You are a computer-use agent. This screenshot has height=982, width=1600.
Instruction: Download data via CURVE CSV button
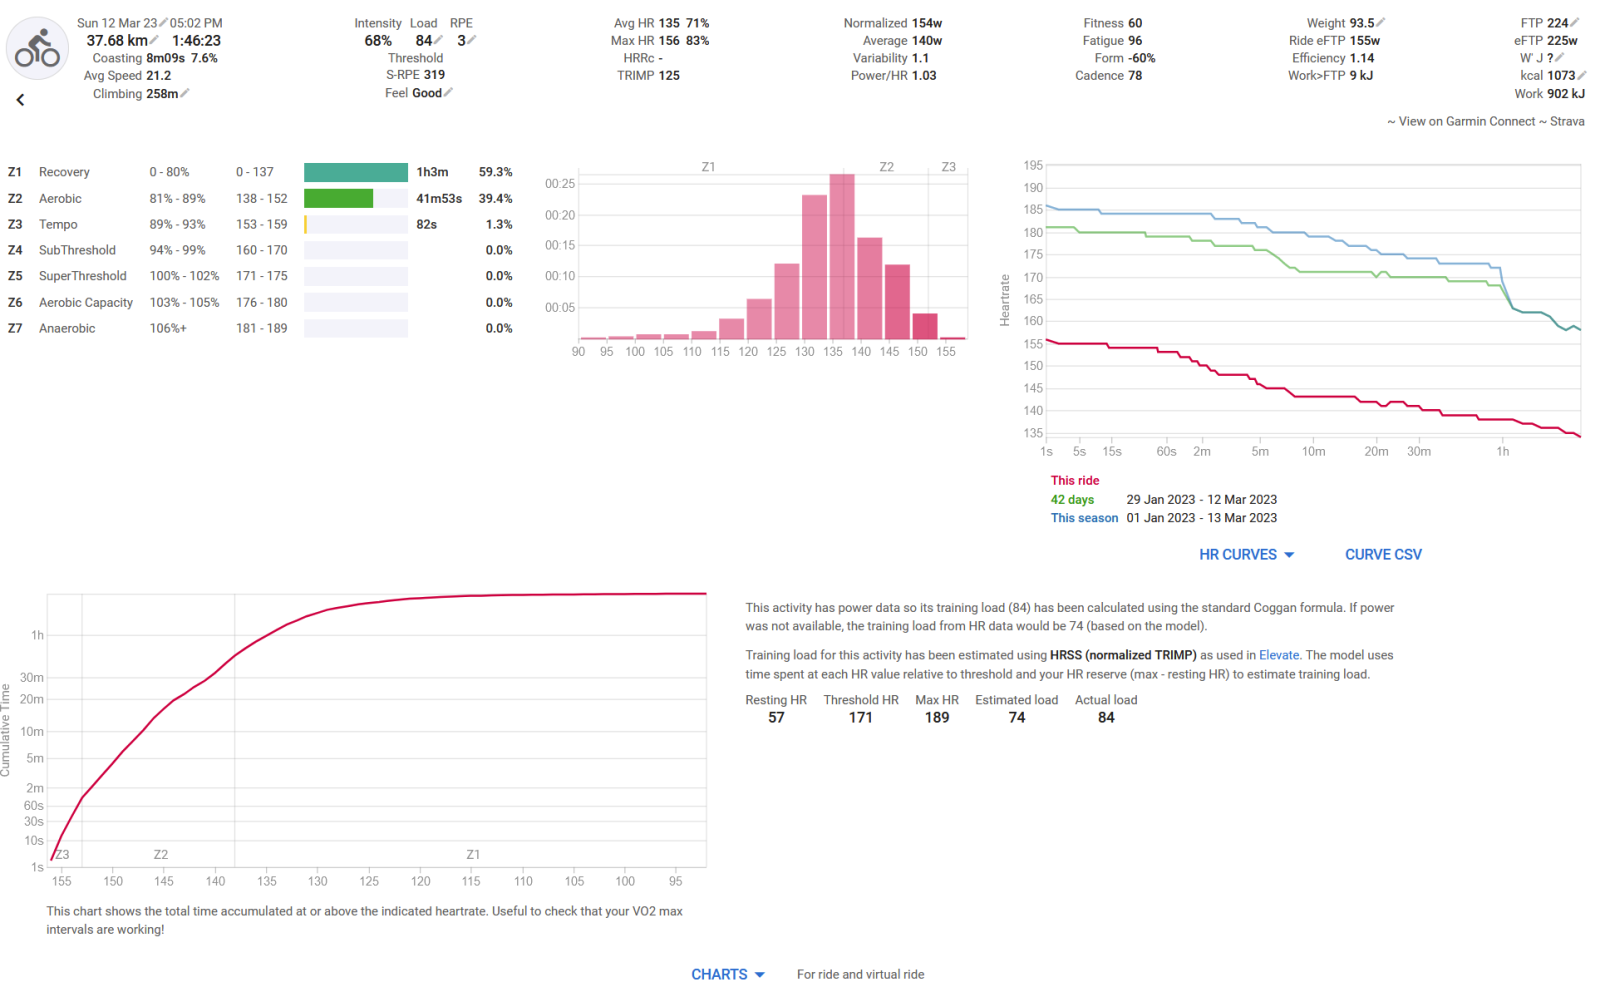tap(1383, 555)
